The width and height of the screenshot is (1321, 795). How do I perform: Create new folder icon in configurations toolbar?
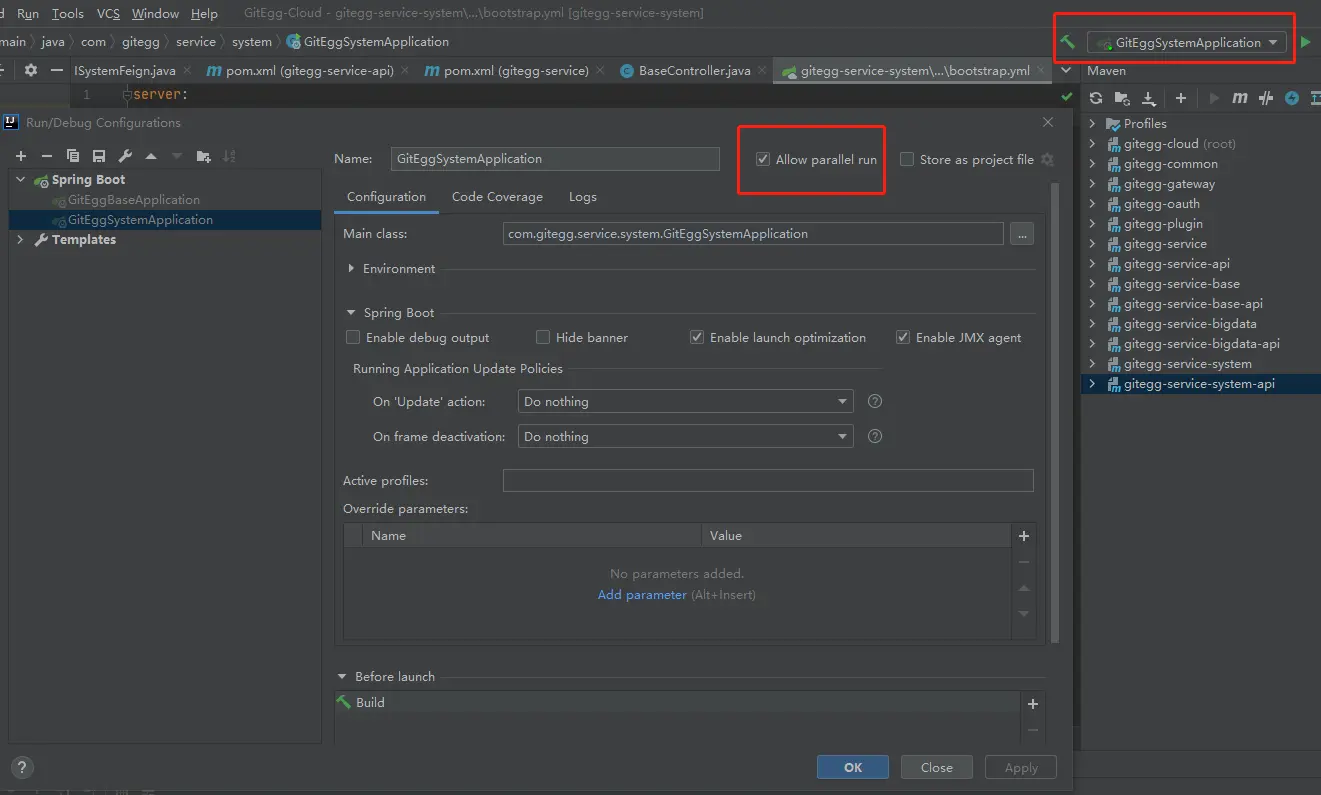(x=204, y=156)
